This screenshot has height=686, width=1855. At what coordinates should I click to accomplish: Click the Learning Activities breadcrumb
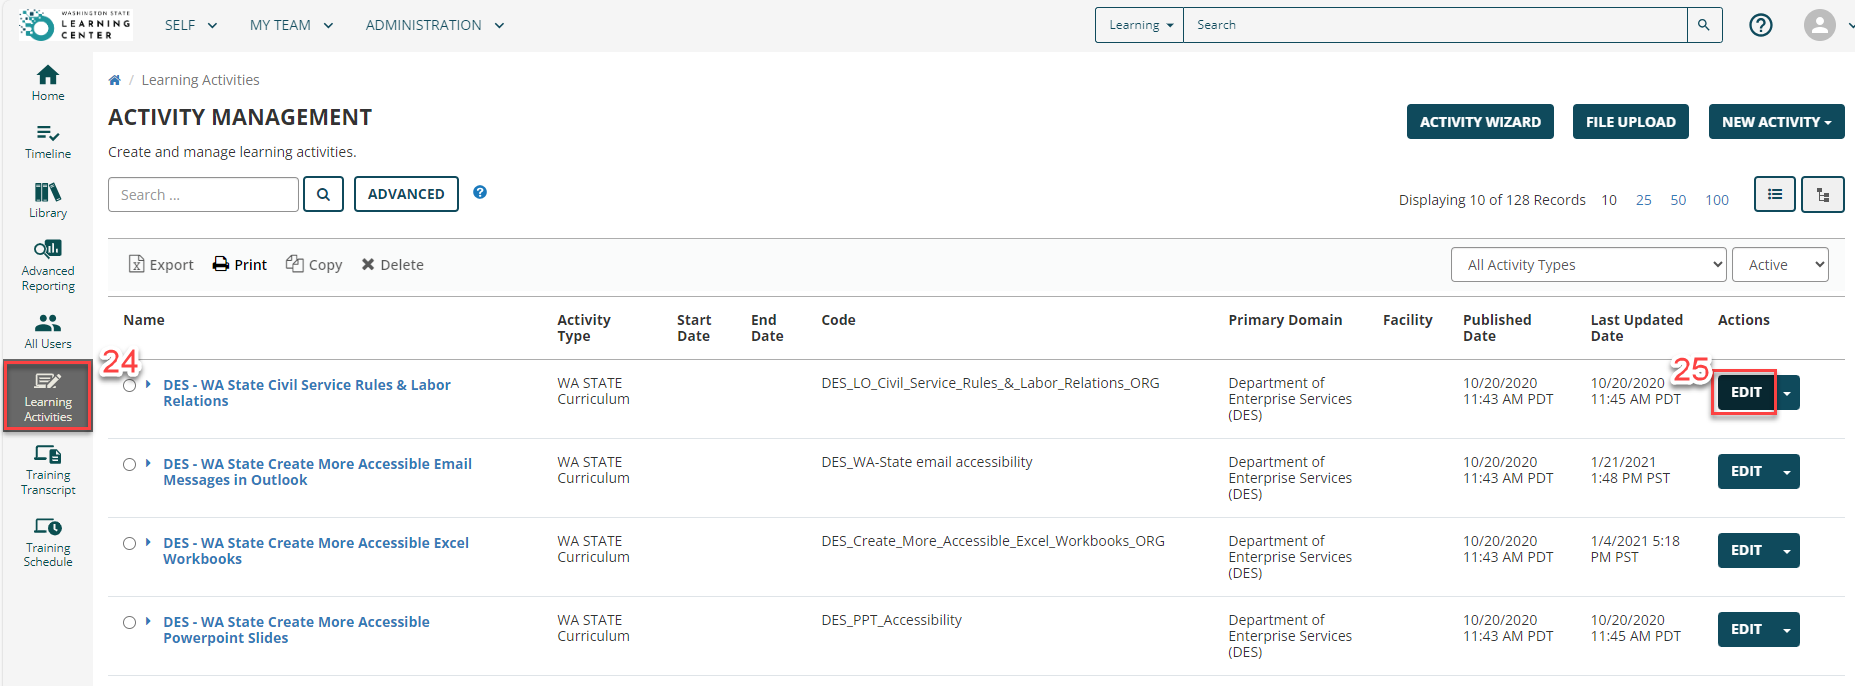pyautogui.click(x=200, y=80)
